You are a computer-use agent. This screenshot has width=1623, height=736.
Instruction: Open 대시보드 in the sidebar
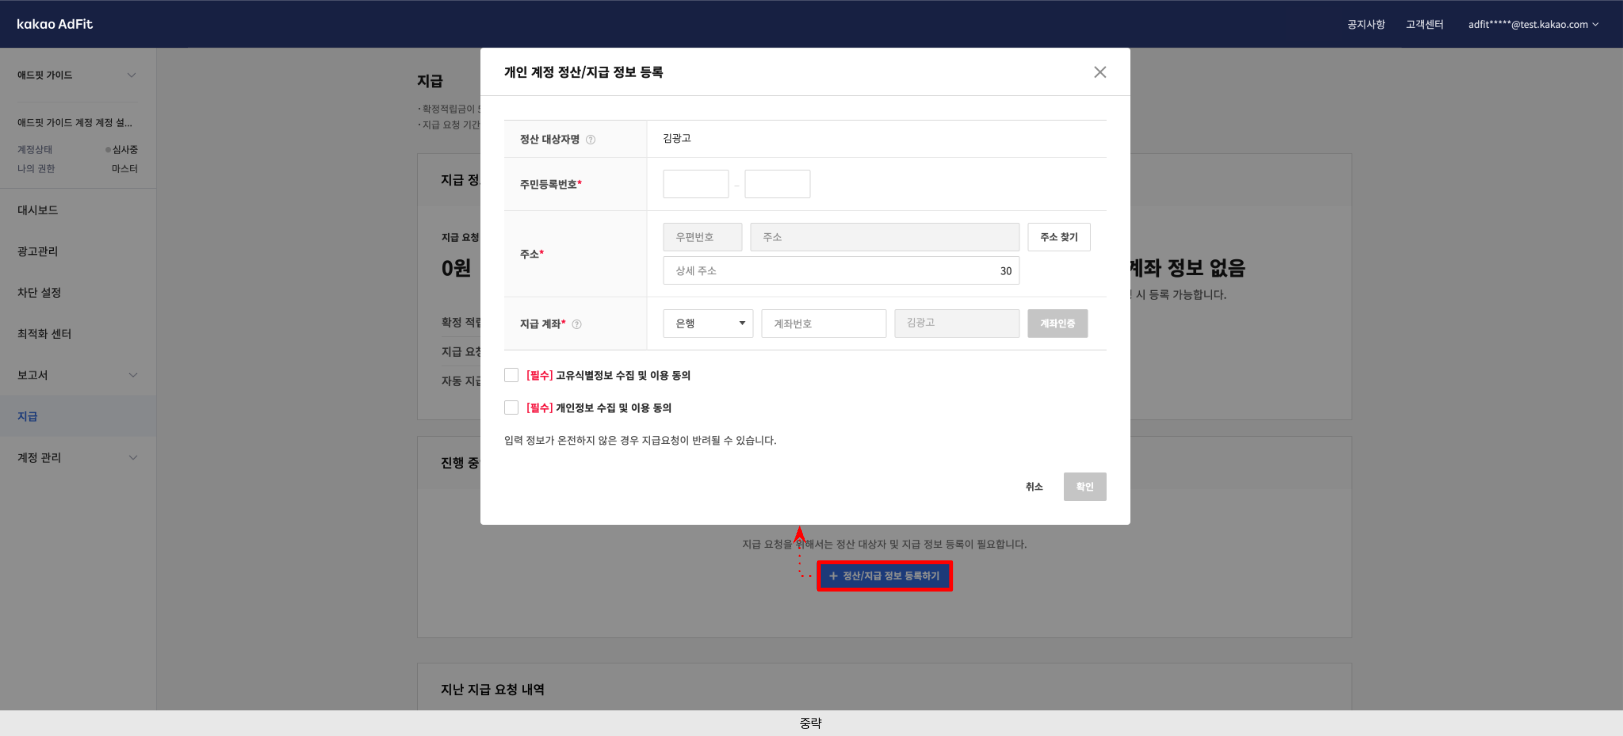coord(38,210)
